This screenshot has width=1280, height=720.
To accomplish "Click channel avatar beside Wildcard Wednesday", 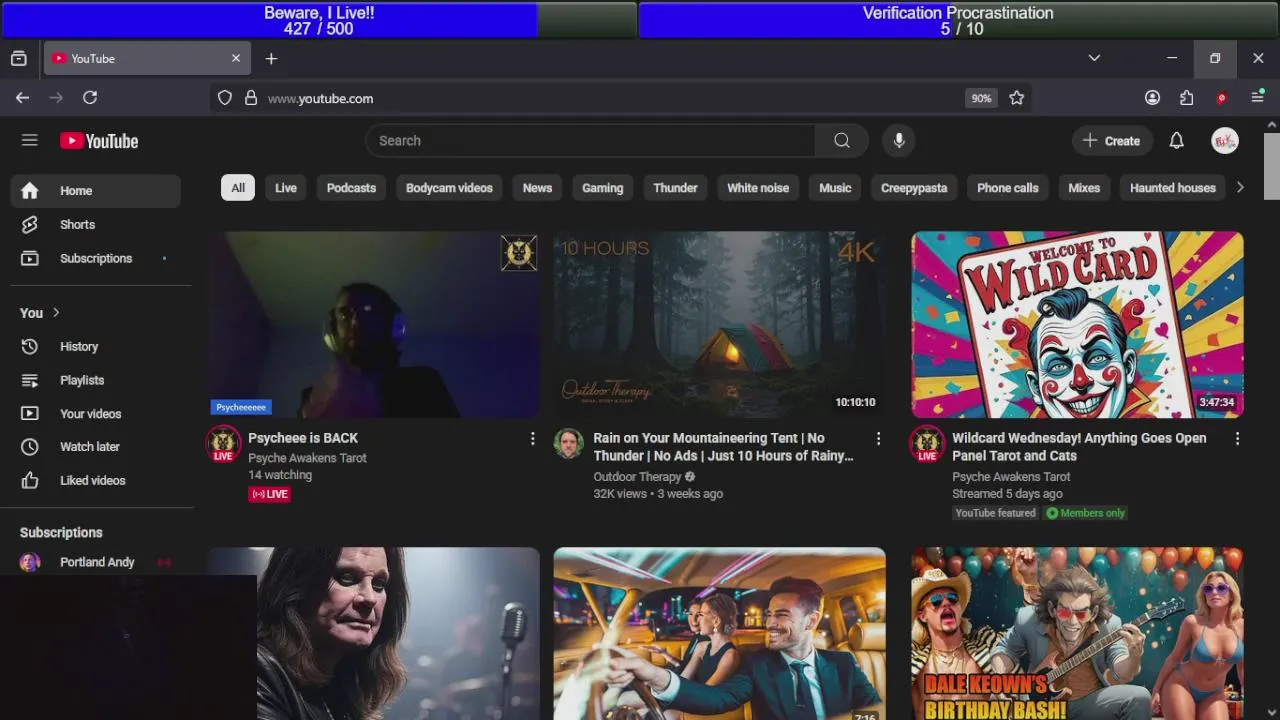I will 927,443.
